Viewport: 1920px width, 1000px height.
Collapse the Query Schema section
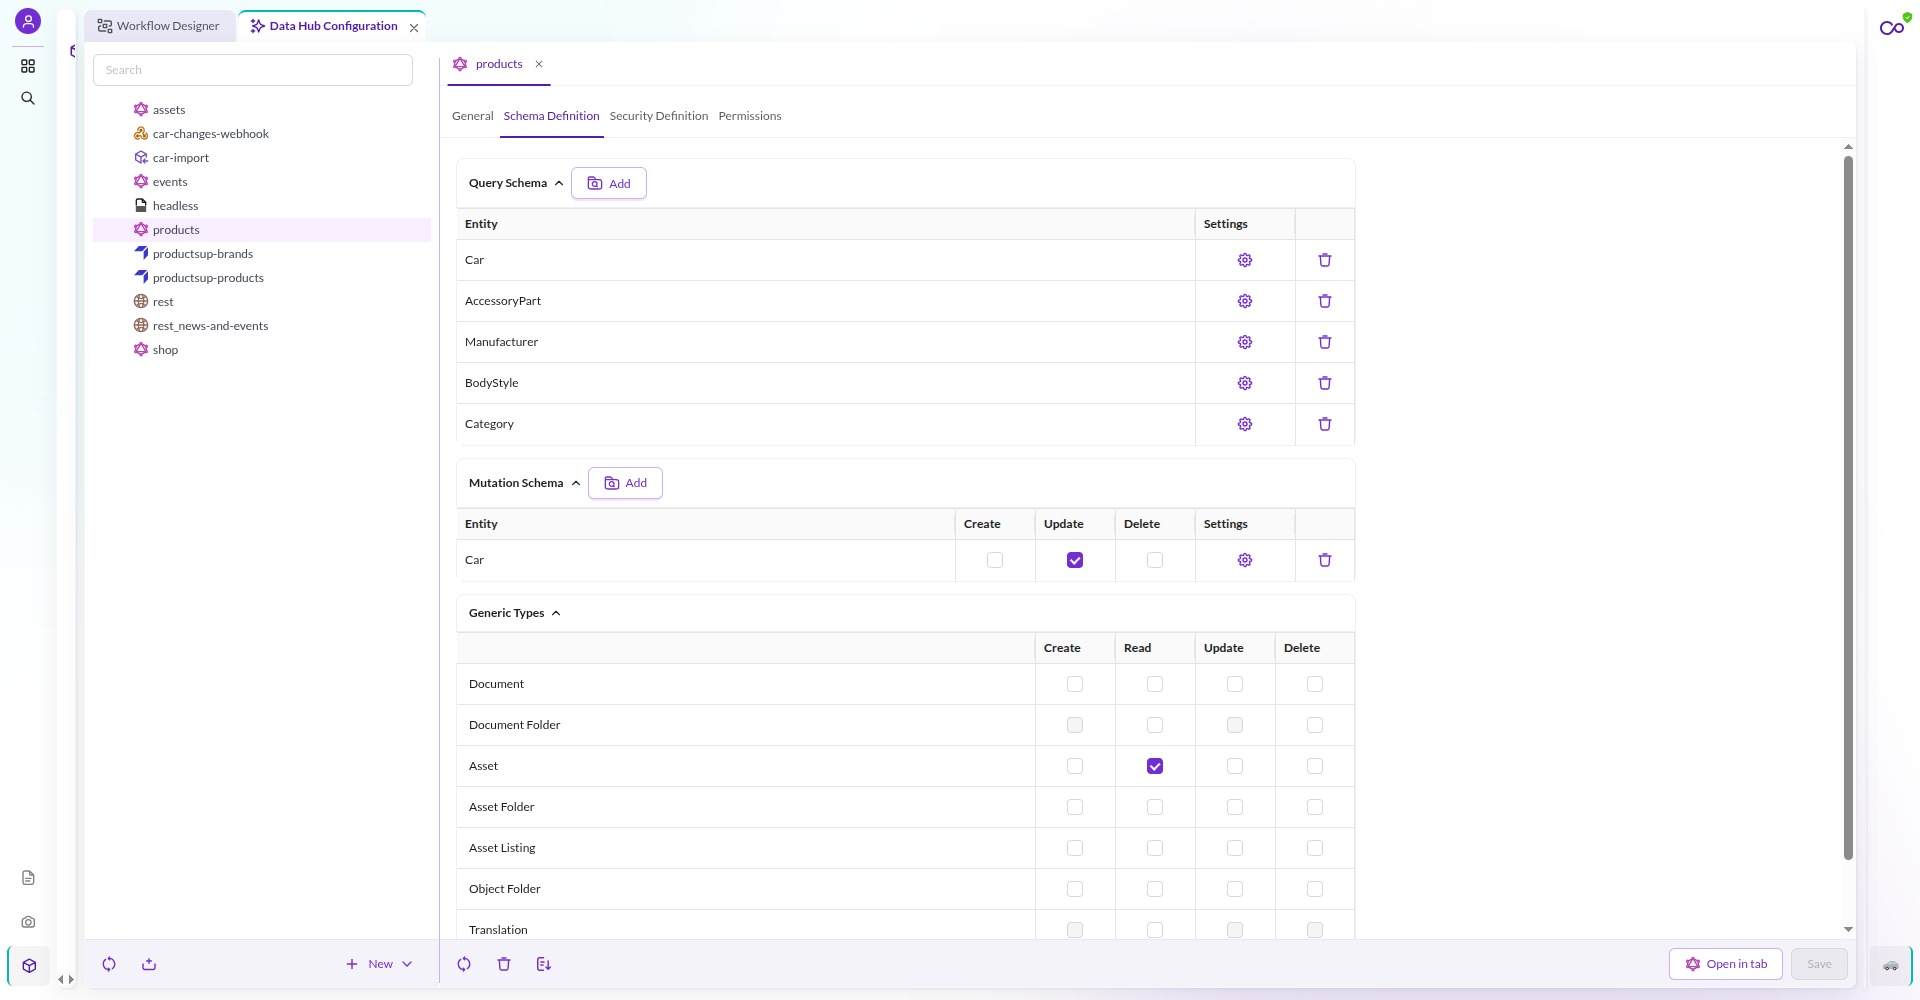pos(559,183)
